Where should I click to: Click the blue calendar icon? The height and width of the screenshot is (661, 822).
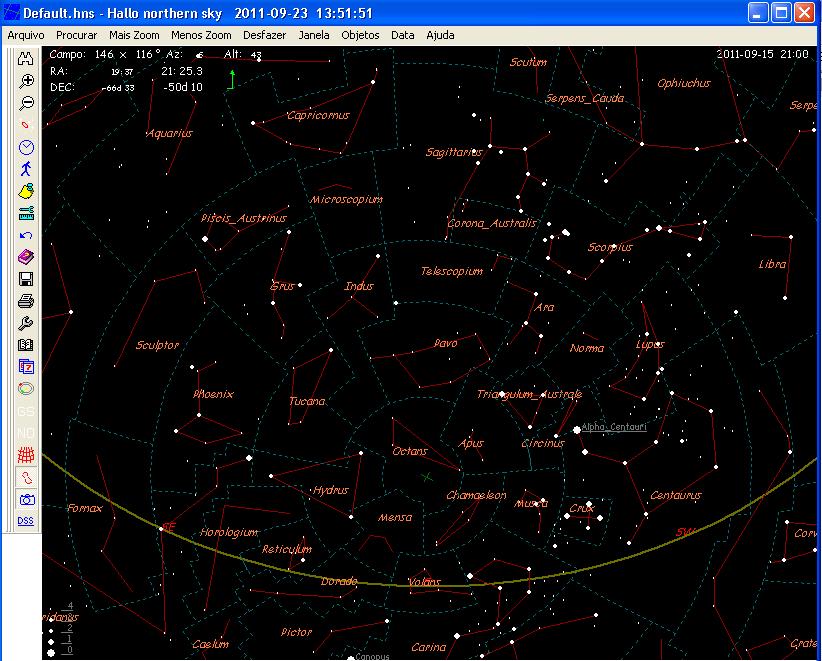[x=26, y=367]
